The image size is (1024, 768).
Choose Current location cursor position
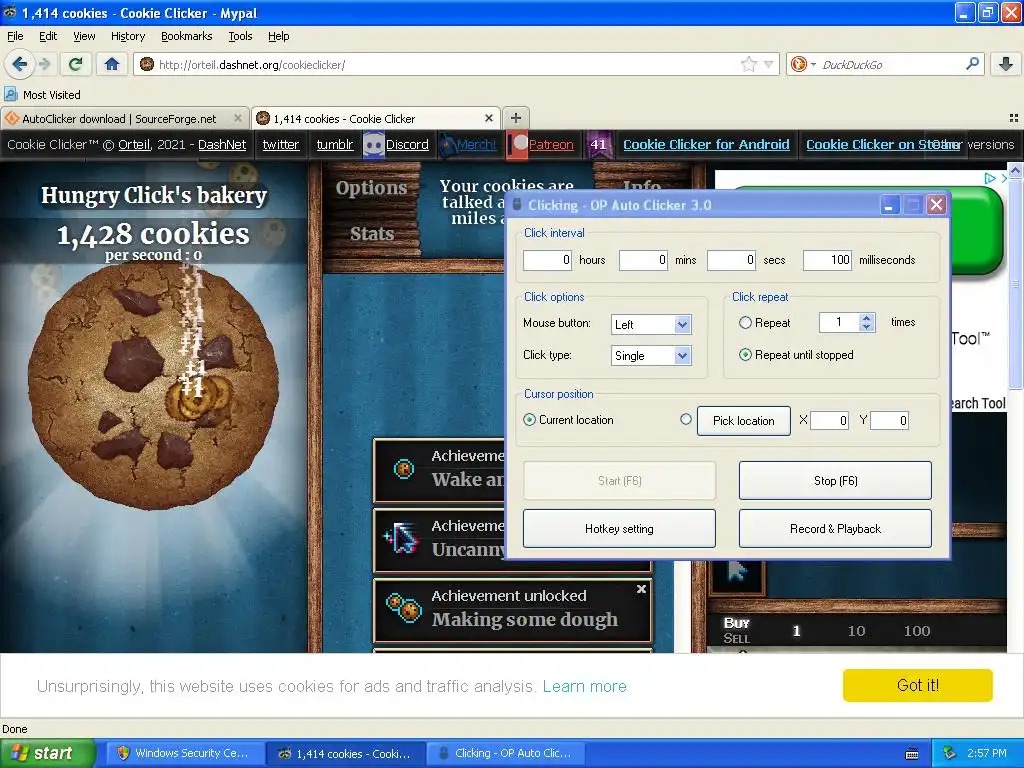point(530,420)
